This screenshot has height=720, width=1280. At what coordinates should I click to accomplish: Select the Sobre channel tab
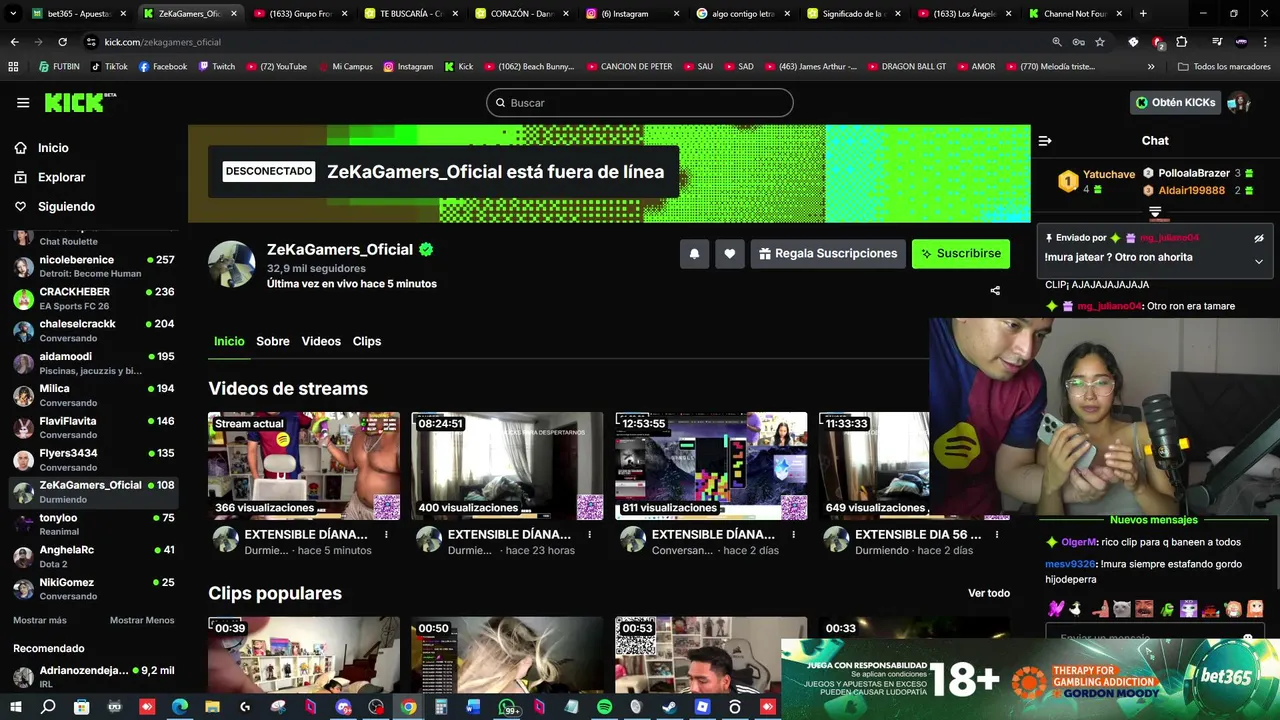pos(273,341)
